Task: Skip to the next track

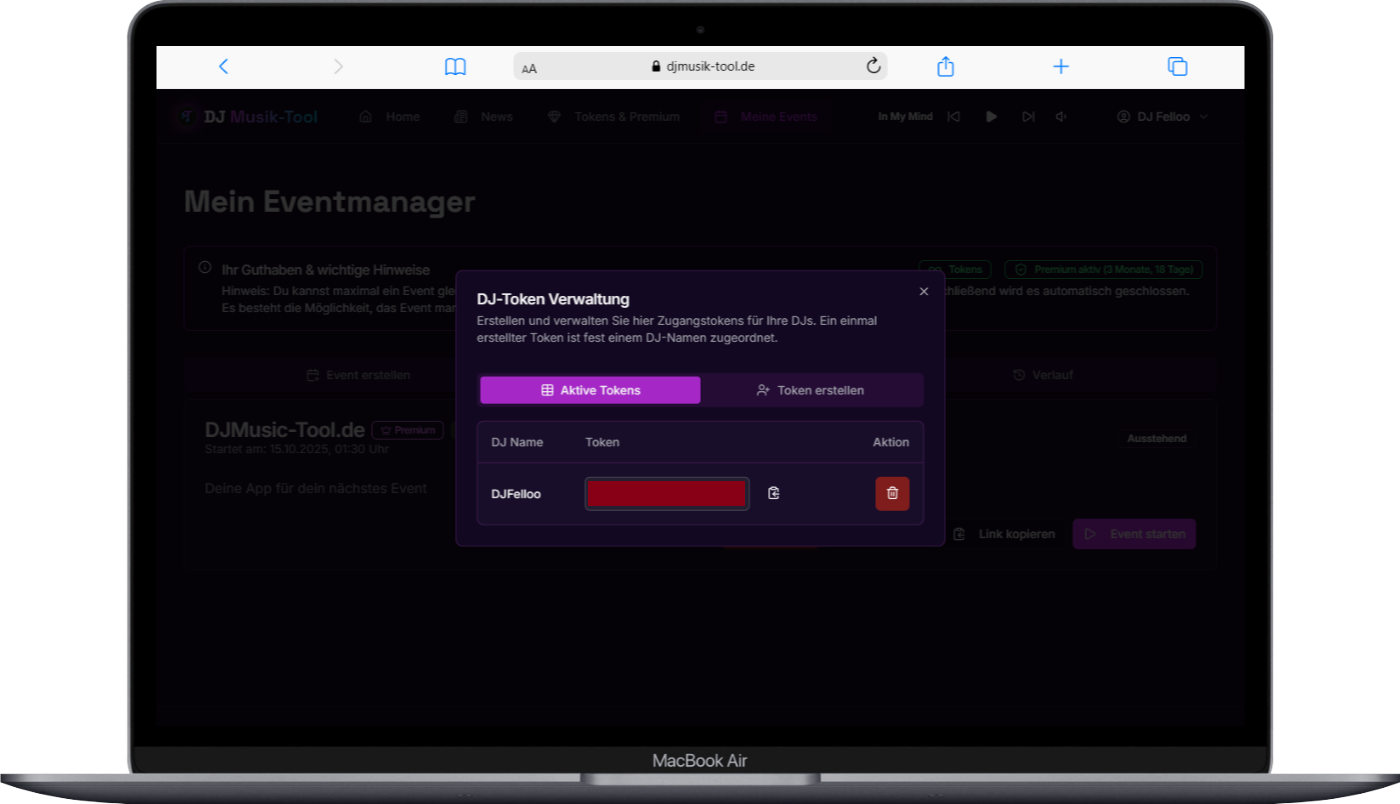Action: click(1028, 116)
